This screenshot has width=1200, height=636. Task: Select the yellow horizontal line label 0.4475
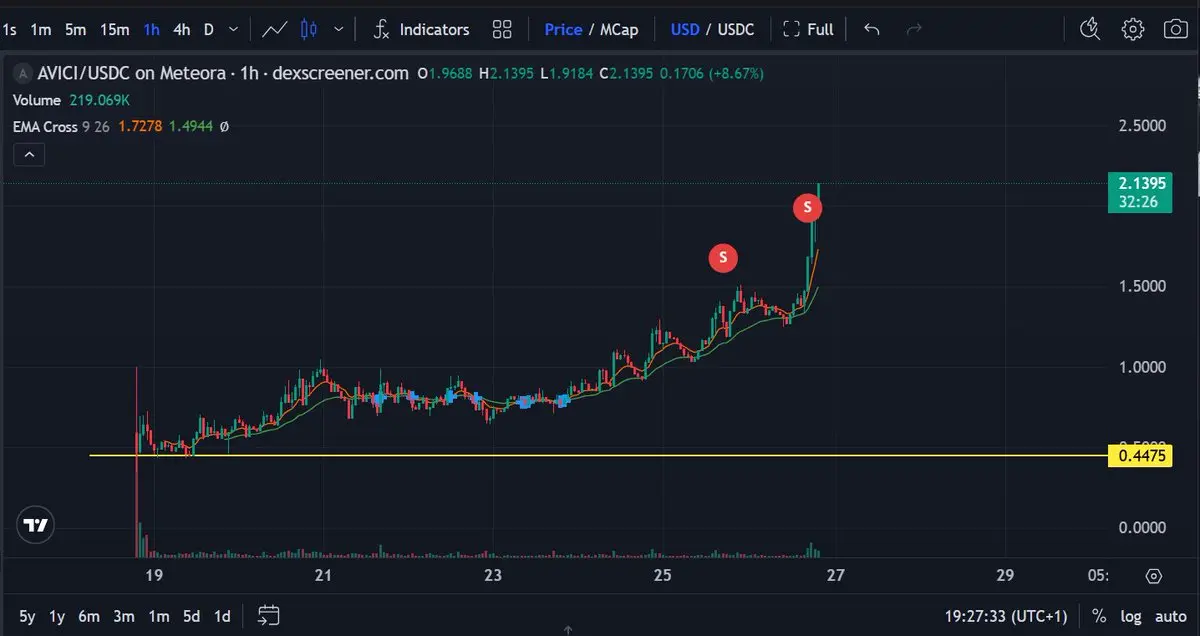click(1140, 456)
